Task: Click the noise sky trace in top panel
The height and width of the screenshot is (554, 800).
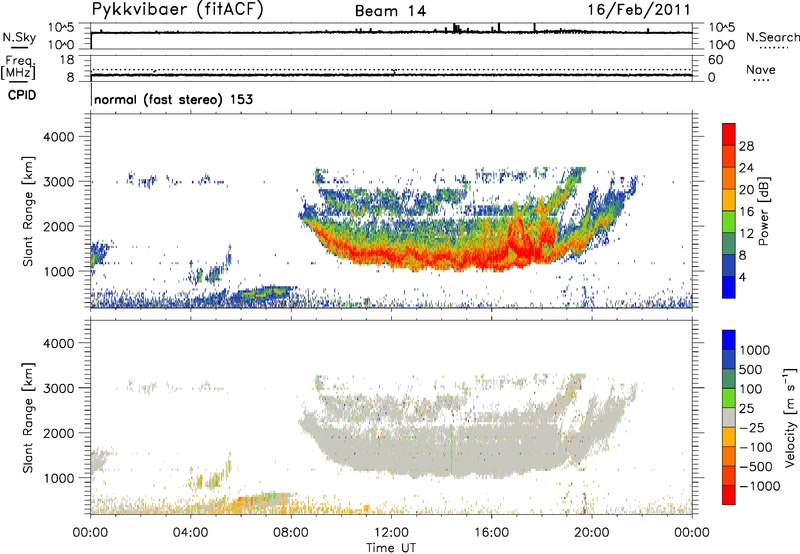Action: coord(391,32)
